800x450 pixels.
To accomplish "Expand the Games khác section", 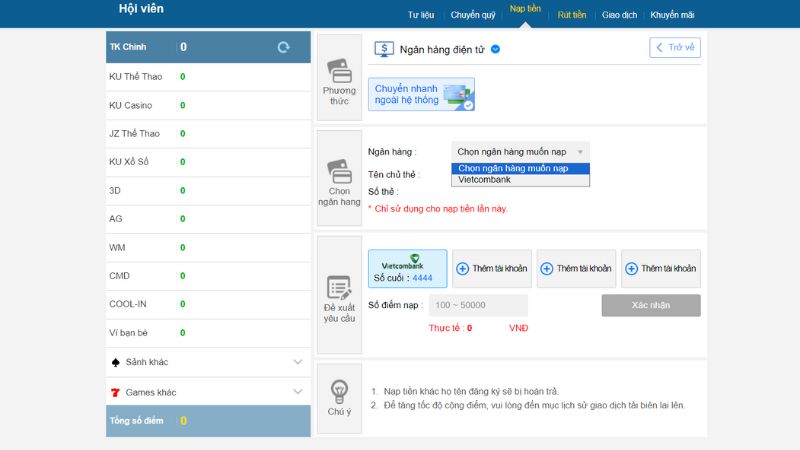I will [x=297, y=392].
